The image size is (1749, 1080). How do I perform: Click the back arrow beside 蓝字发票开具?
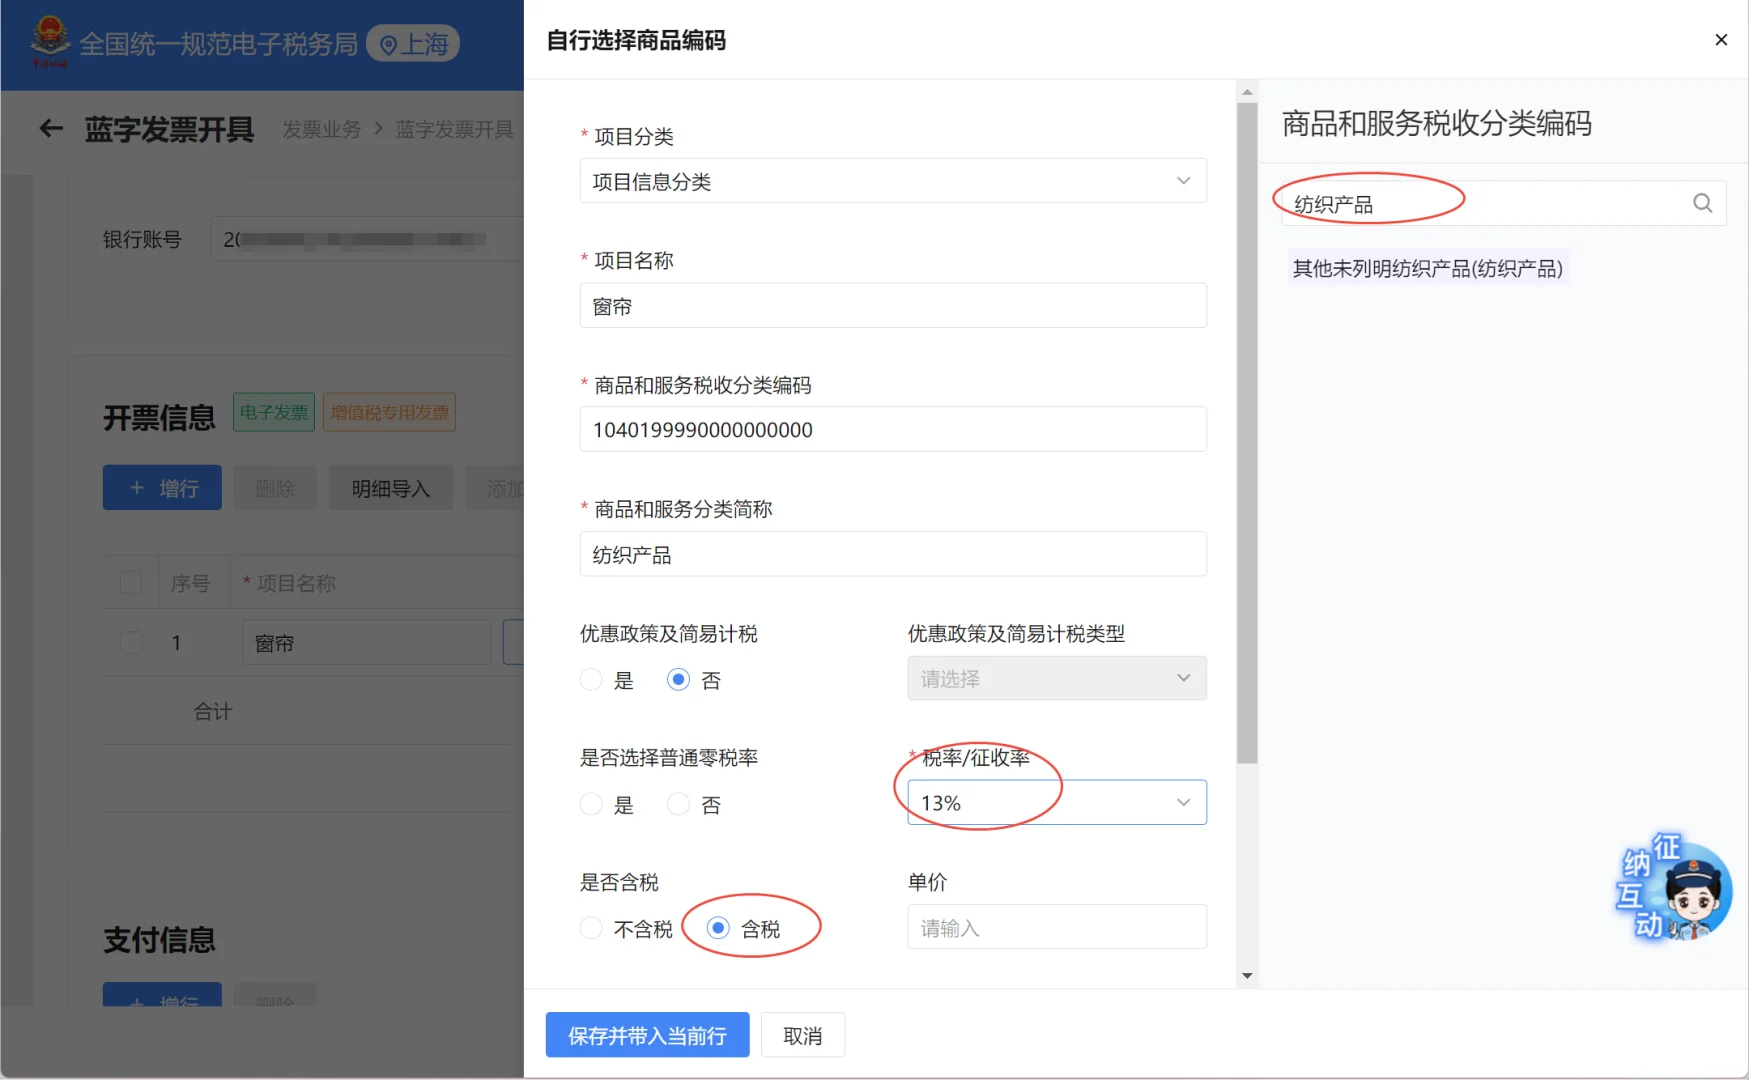(50, 129)
